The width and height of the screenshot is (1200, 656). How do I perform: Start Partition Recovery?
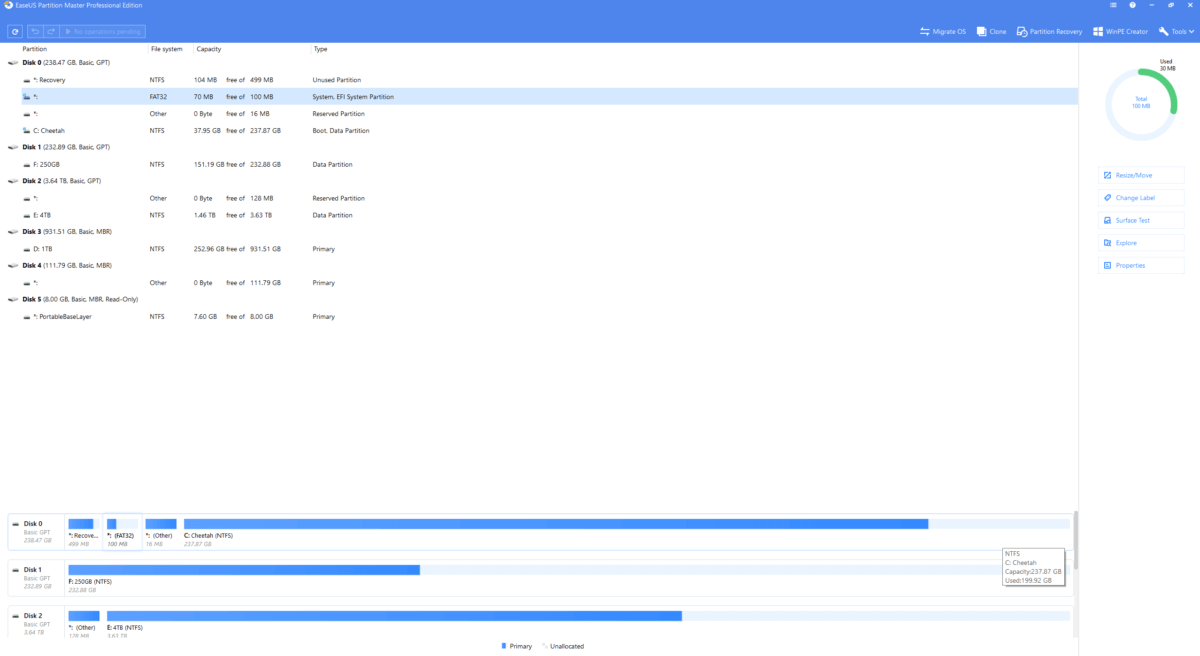(1049, 32)
